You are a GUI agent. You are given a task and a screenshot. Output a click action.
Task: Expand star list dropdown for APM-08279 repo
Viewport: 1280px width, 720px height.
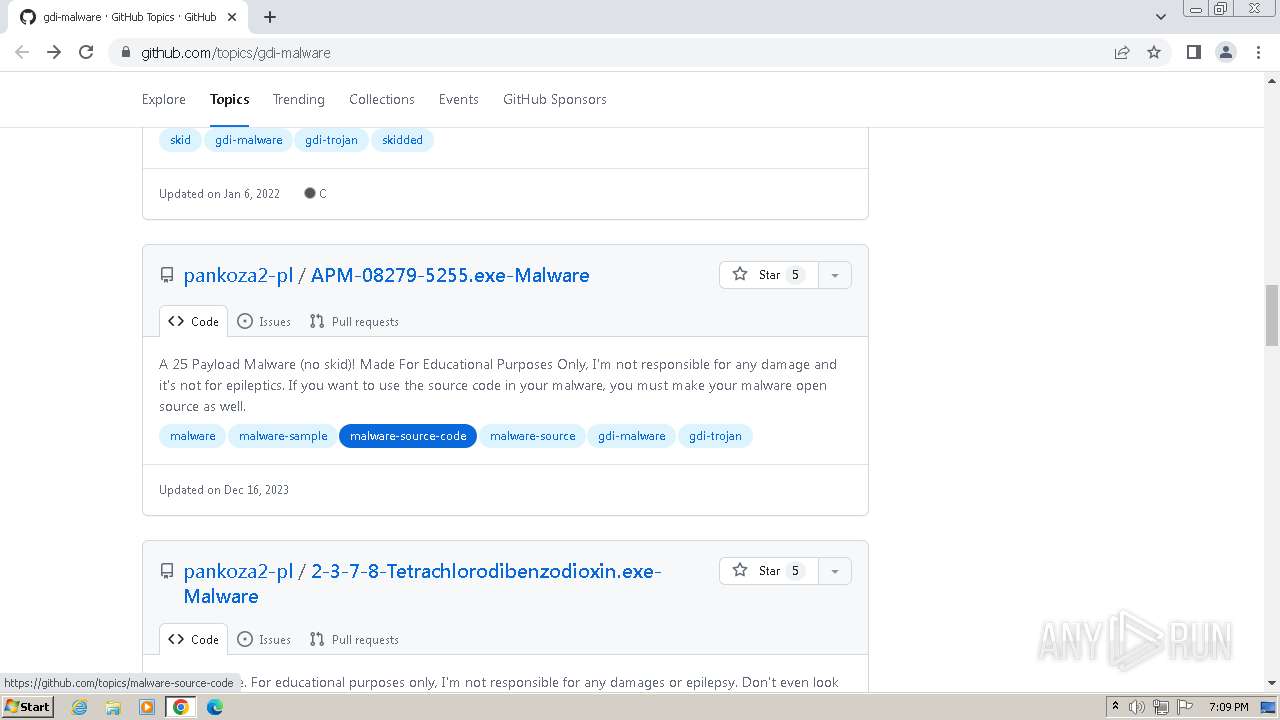(x=834, y=275)
